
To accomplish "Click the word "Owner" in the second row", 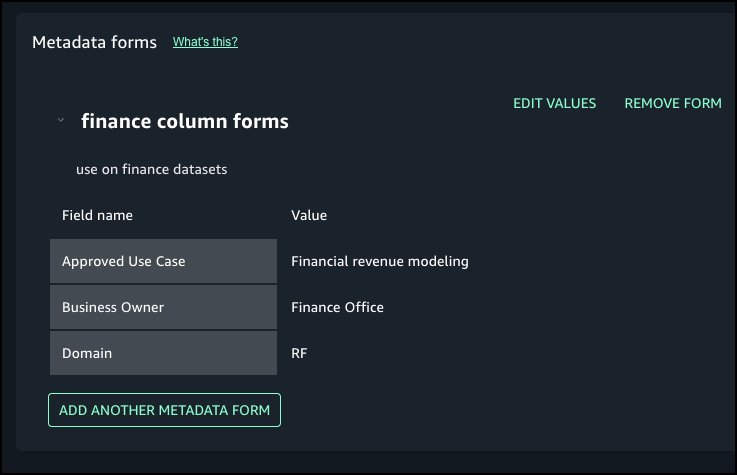I will coord(142,307).
